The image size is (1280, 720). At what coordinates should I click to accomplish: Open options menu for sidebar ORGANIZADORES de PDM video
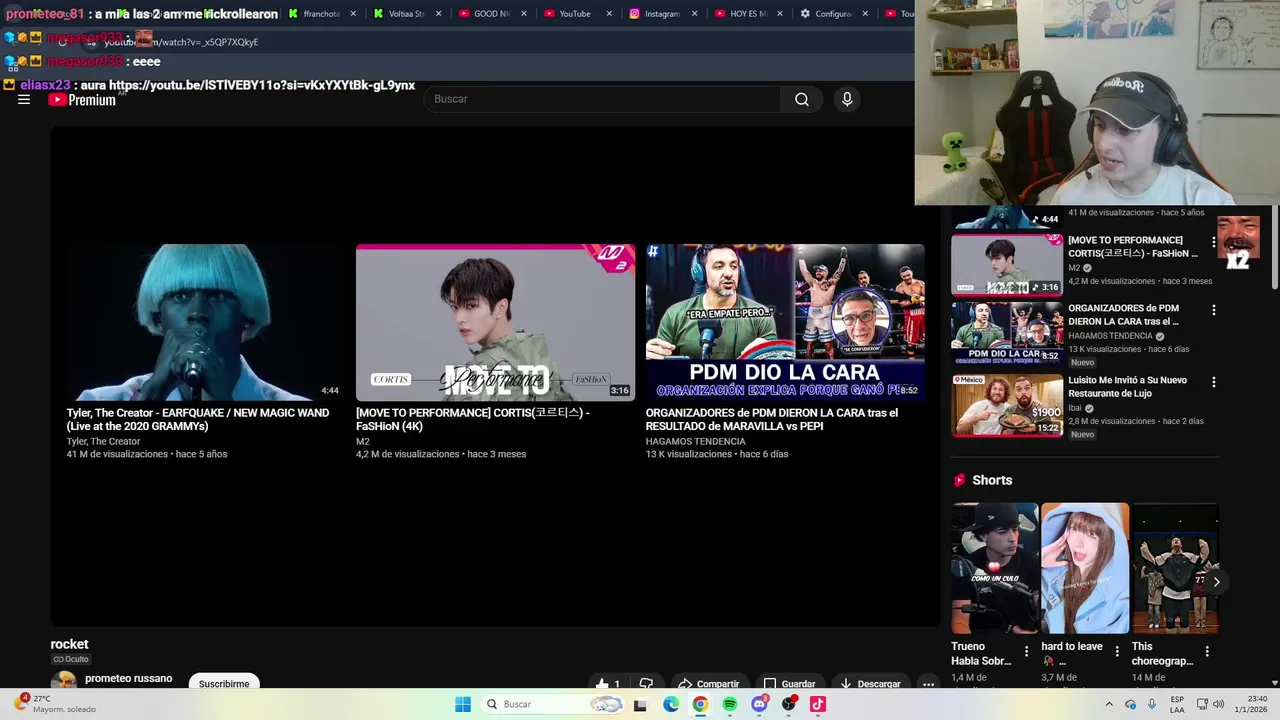(x=1214, y=310)
